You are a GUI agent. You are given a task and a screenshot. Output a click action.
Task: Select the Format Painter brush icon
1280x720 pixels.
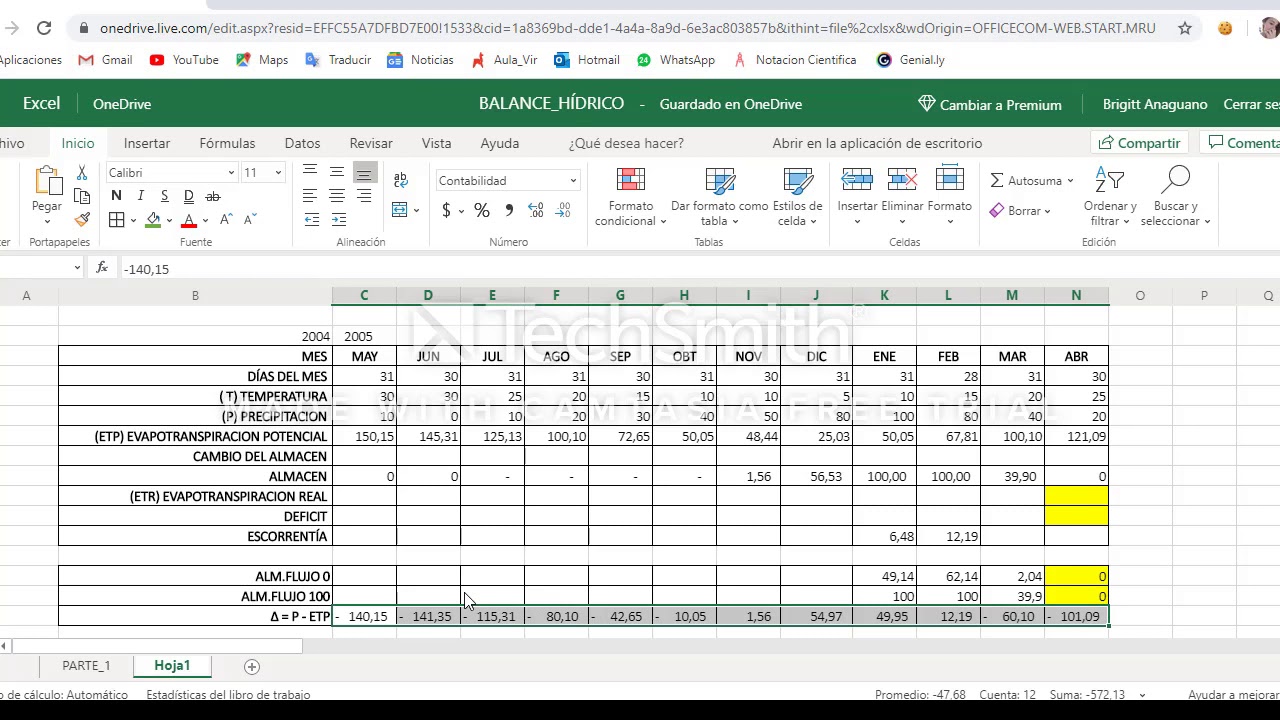coord(82,219)
